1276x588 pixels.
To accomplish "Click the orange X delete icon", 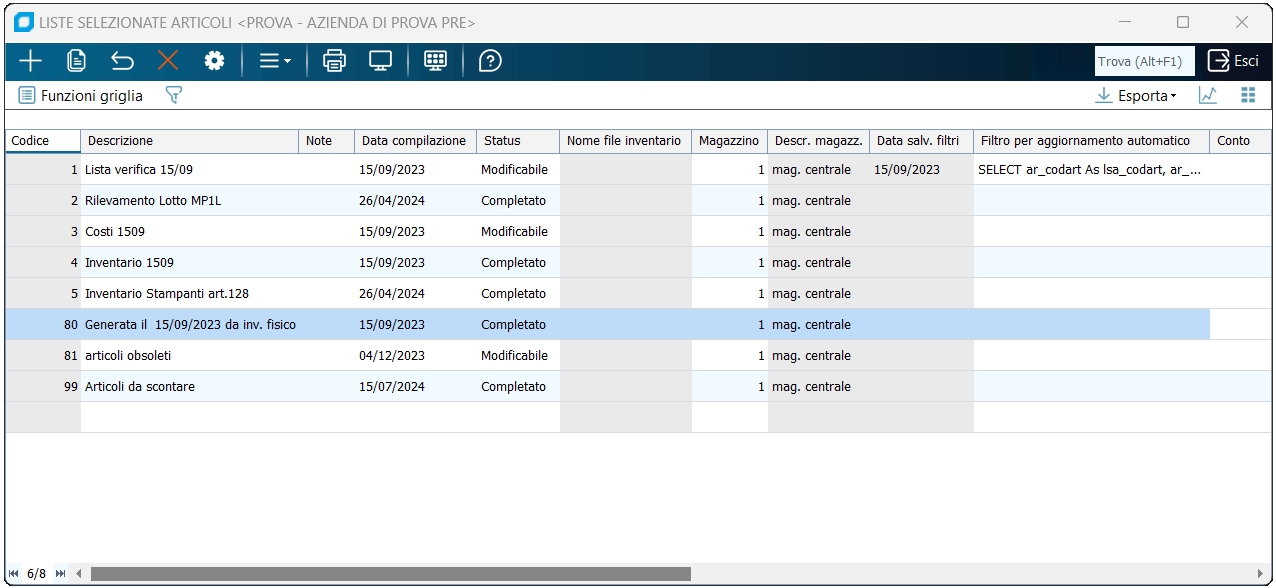I will click(168, 61).
